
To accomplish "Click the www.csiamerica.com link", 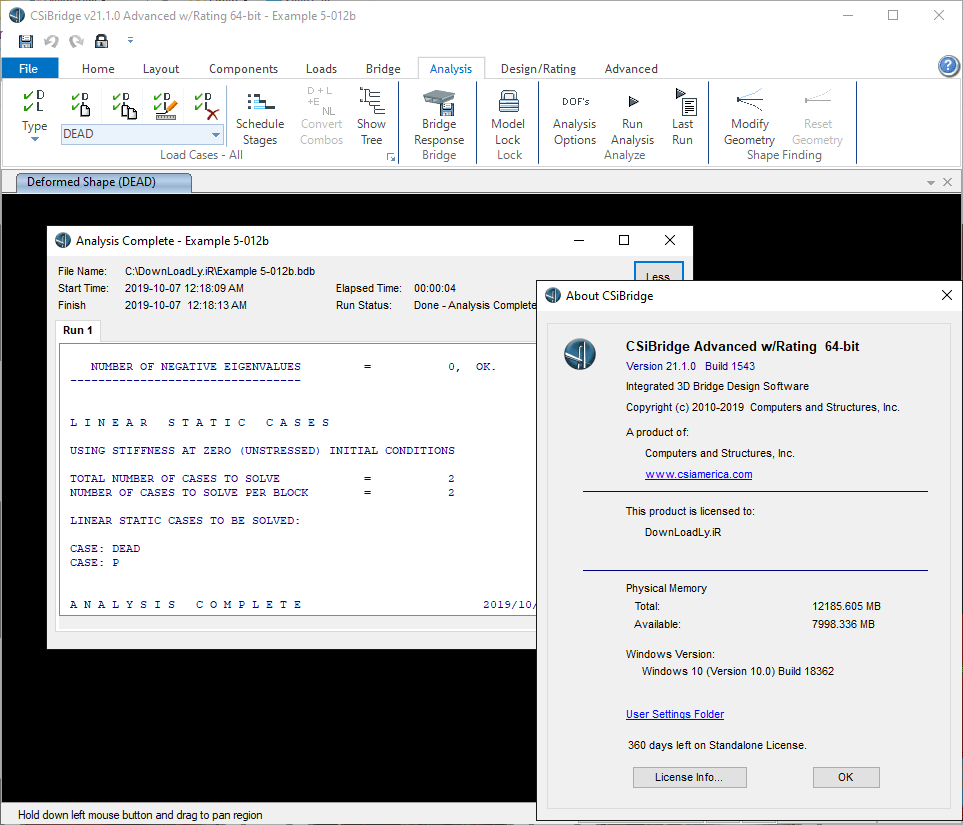I will 698,474.
